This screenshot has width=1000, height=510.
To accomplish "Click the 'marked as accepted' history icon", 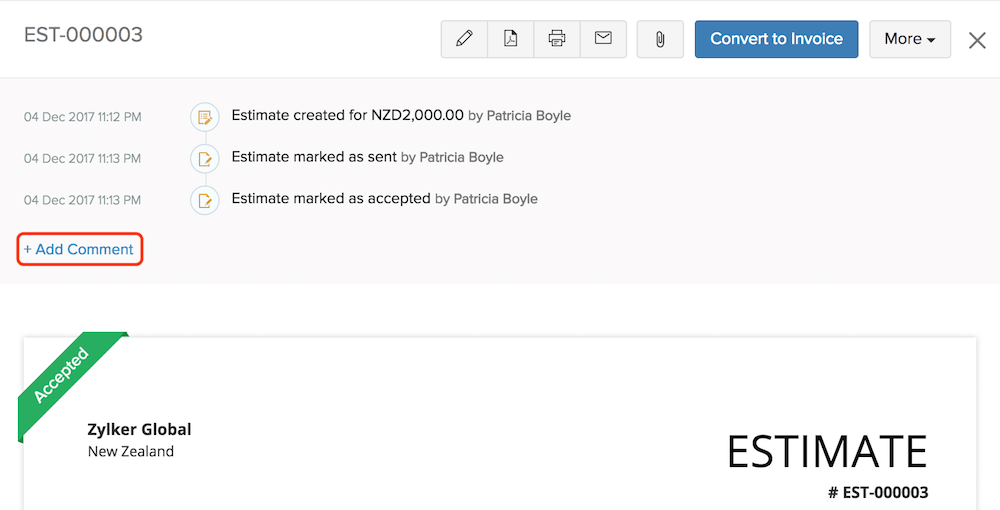I will pos(205,200).
